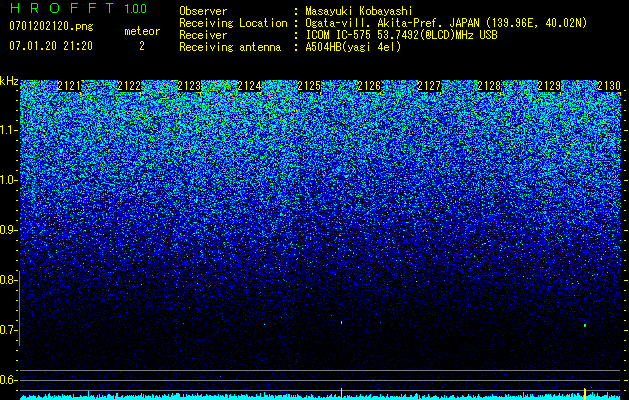The image size is (629, 400).
Task: Click the 0.9 frequency axis label
Action: coord(7,230)
